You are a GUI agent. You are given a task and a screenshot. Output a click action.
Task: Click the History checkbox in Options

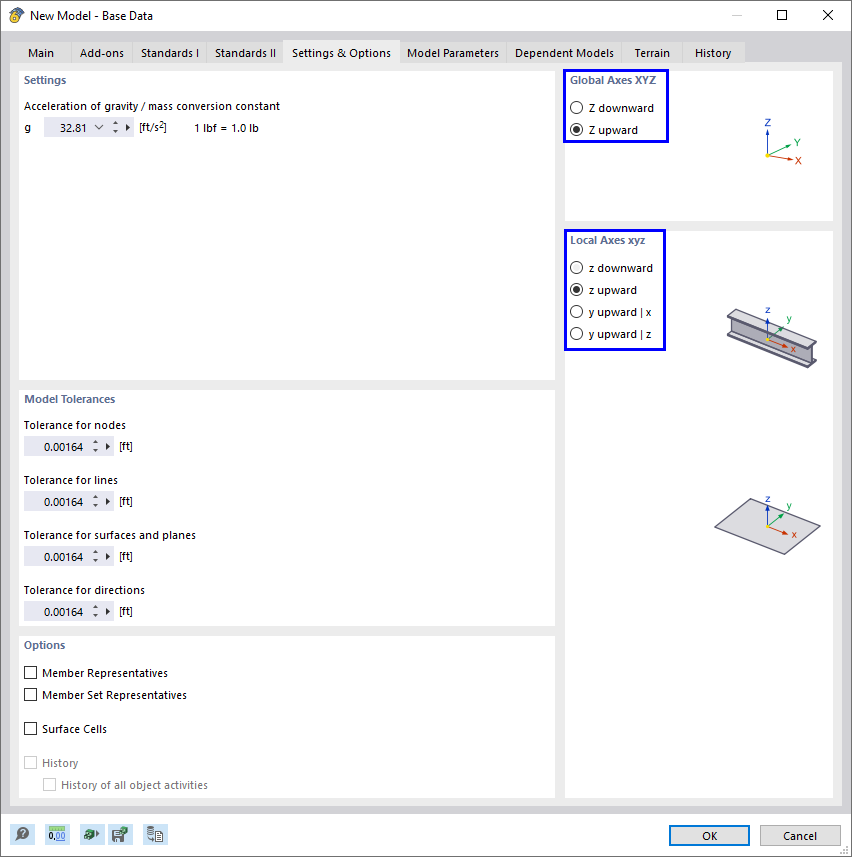(31, 762)
